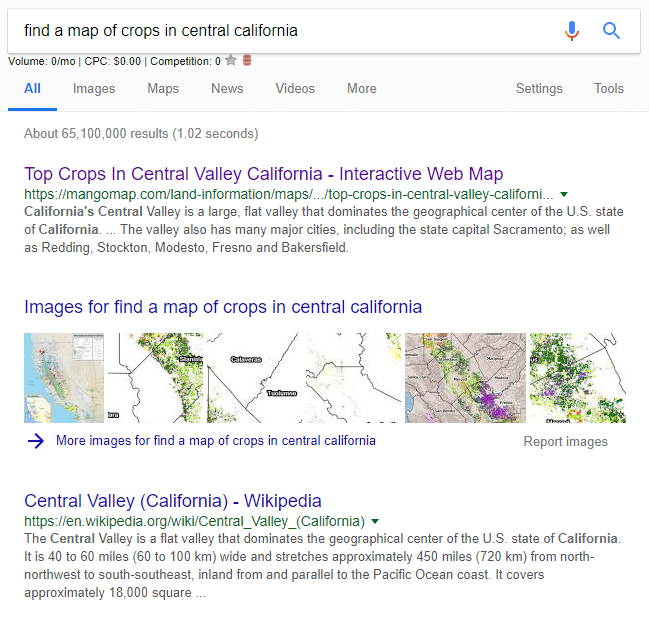Go to the Videos tab
Image resolution: width=649 pixels, height=619 pixels.
point(295,88)
